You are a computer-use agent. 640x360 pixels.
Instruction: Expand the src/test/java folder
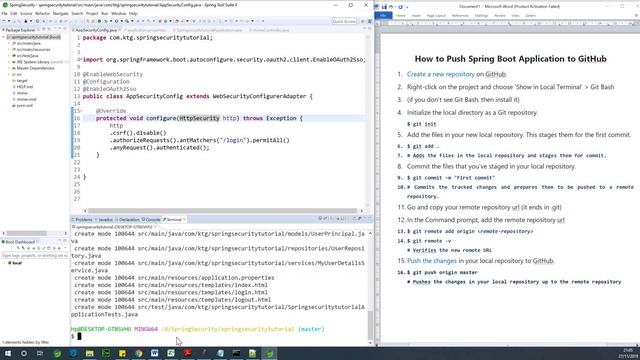(9, 56)
